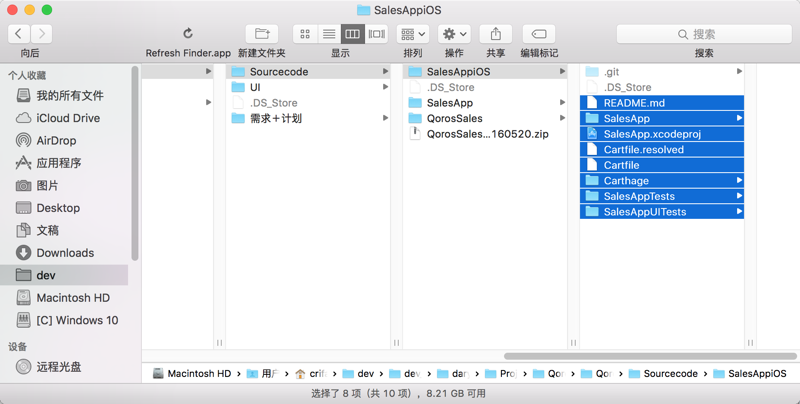Click the search (搜索) field
This screenshot has width=800, height=404.
[x=704, y=34]
